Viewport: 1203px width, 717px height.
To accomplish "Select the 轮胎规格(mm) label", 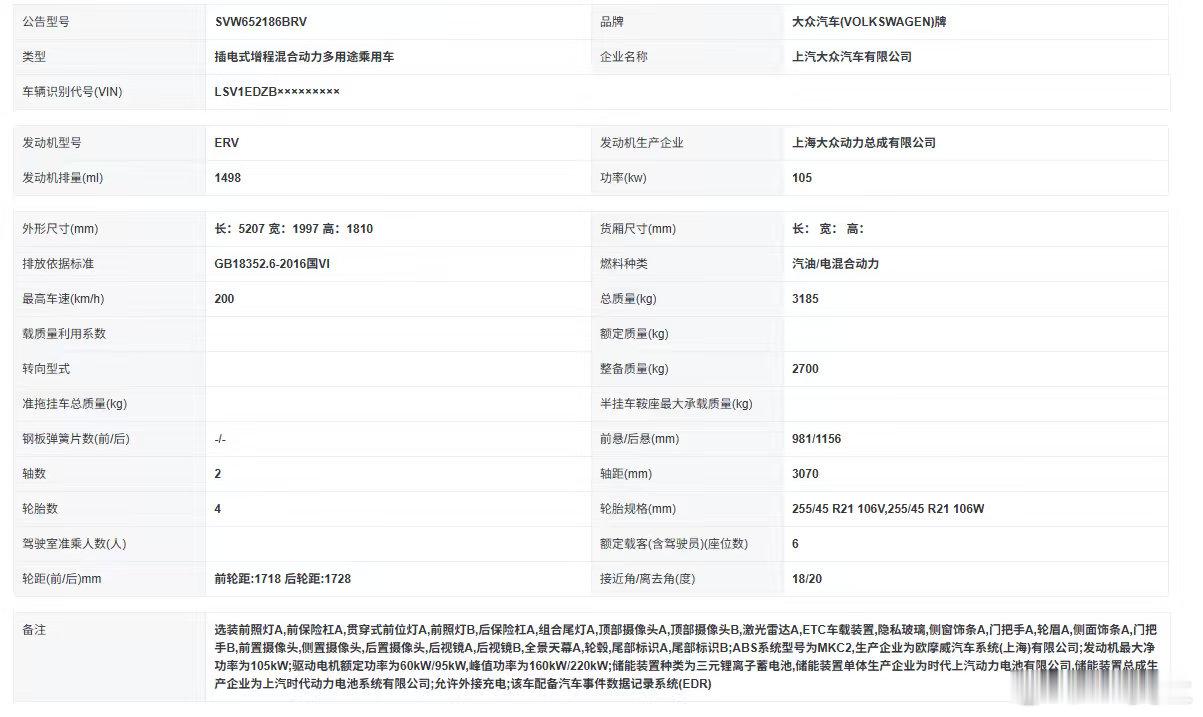I will coord(637,509).
